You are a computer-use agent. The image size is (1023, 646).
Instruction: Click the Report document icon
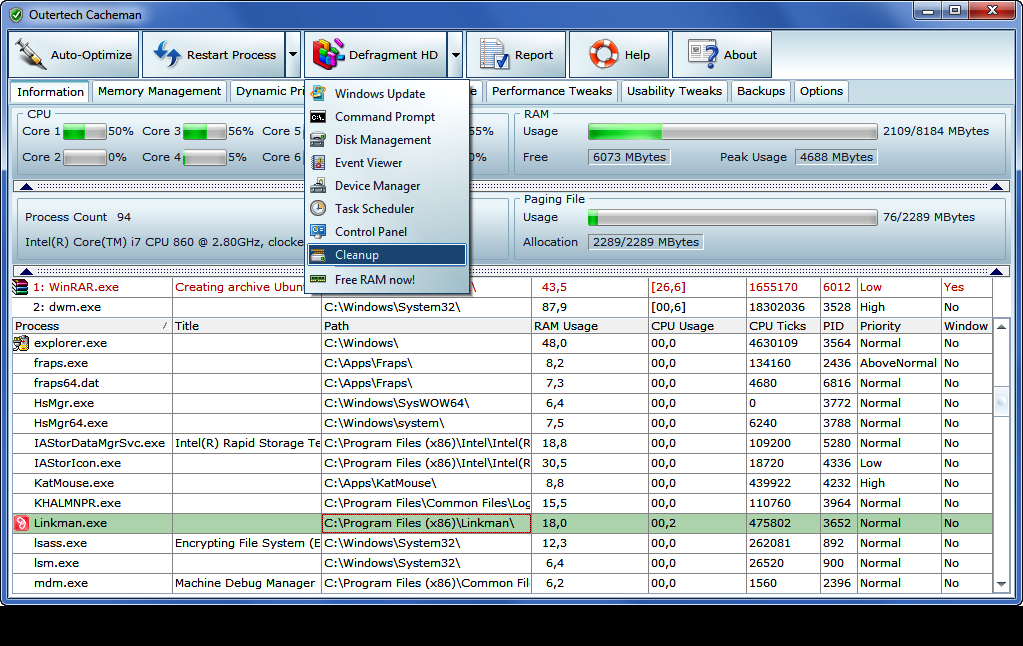coord(494,55)
